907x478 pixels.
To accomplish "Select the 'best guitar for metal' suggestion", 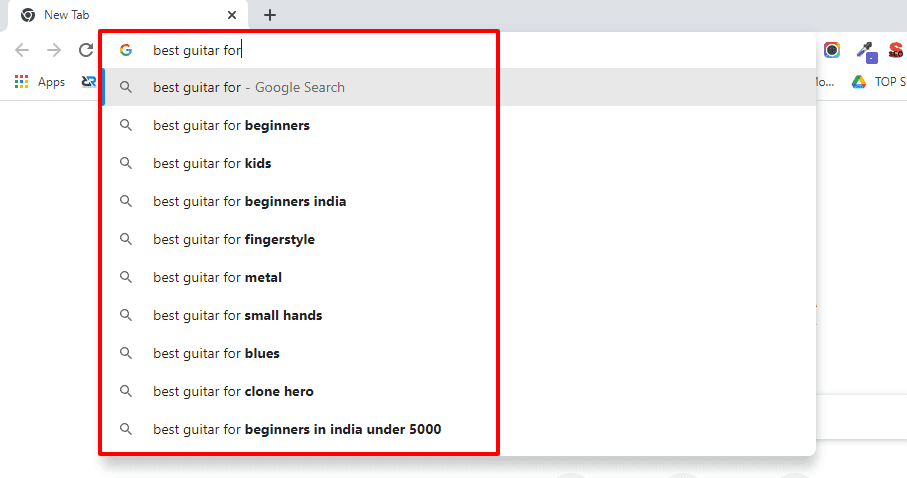I will pos(217,277).
